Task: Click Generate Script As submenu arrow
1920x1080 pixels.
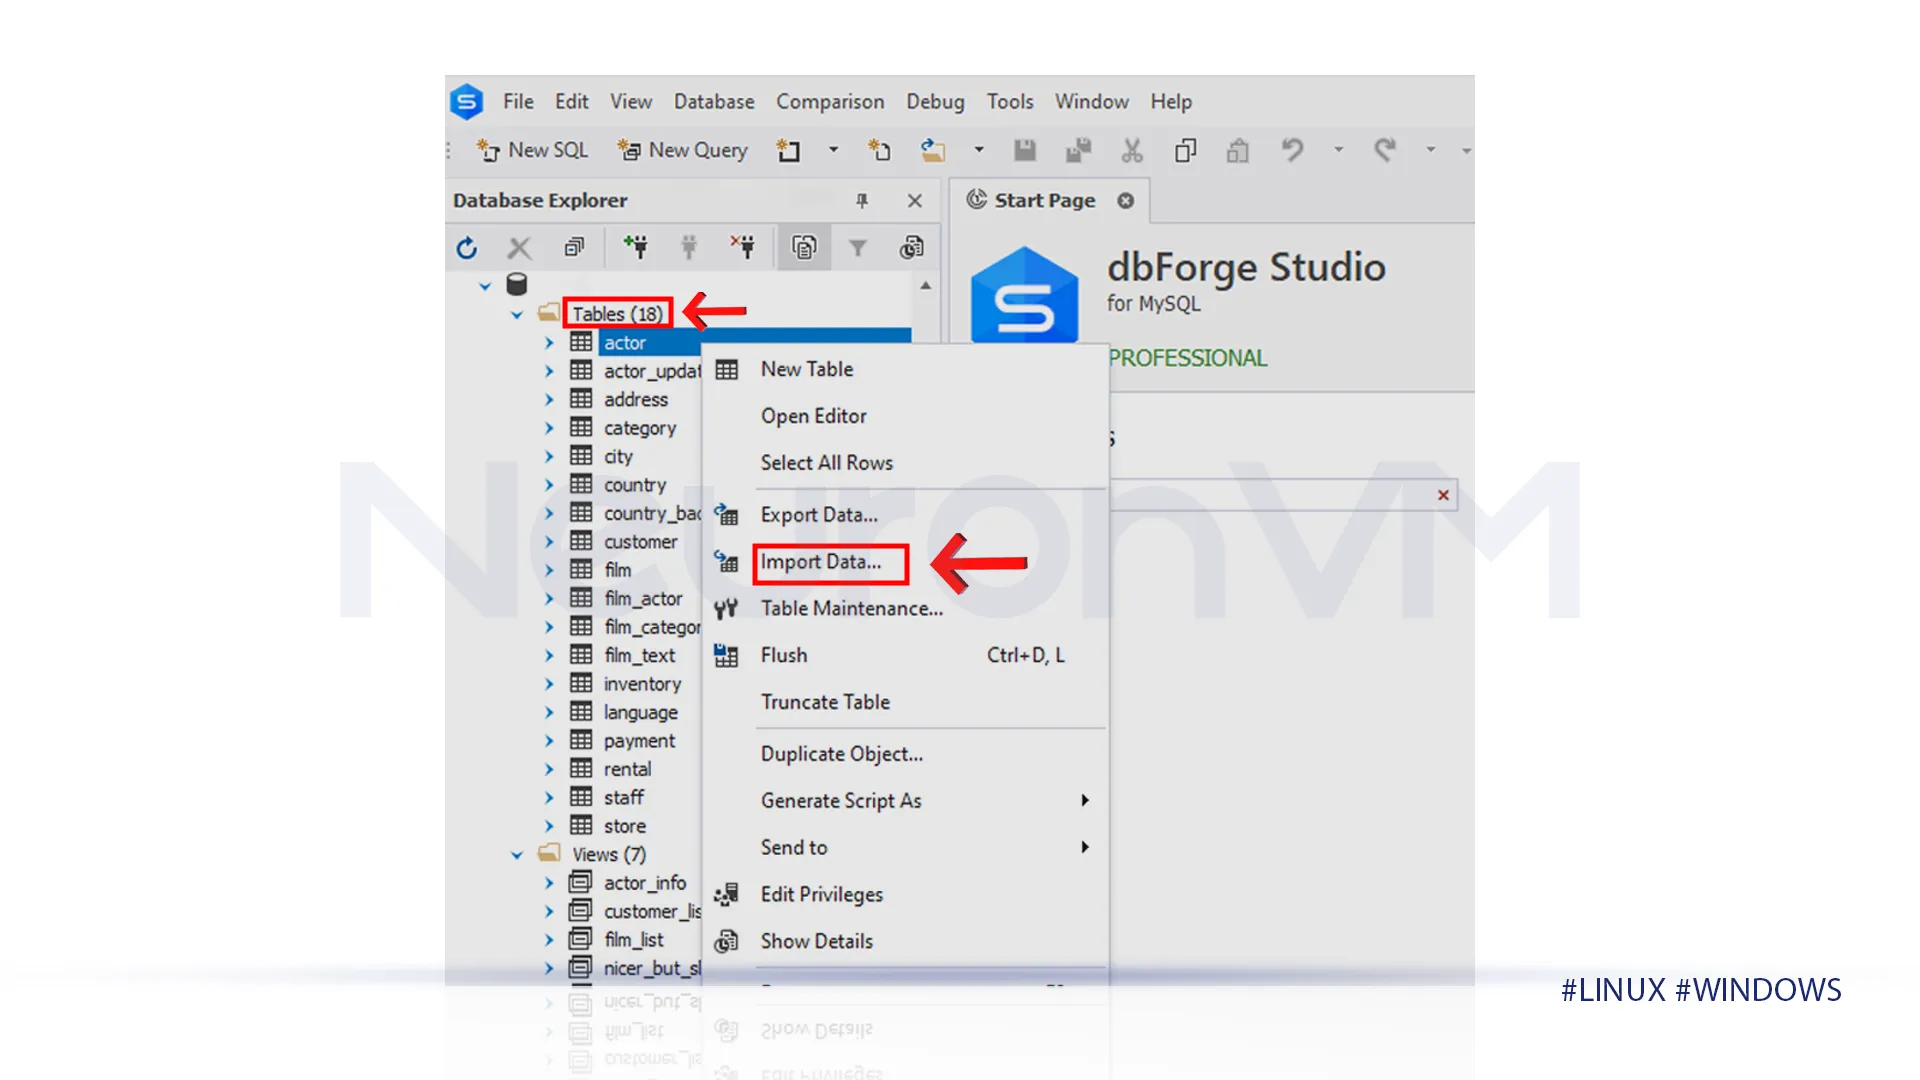Action: coord(1084,800)
